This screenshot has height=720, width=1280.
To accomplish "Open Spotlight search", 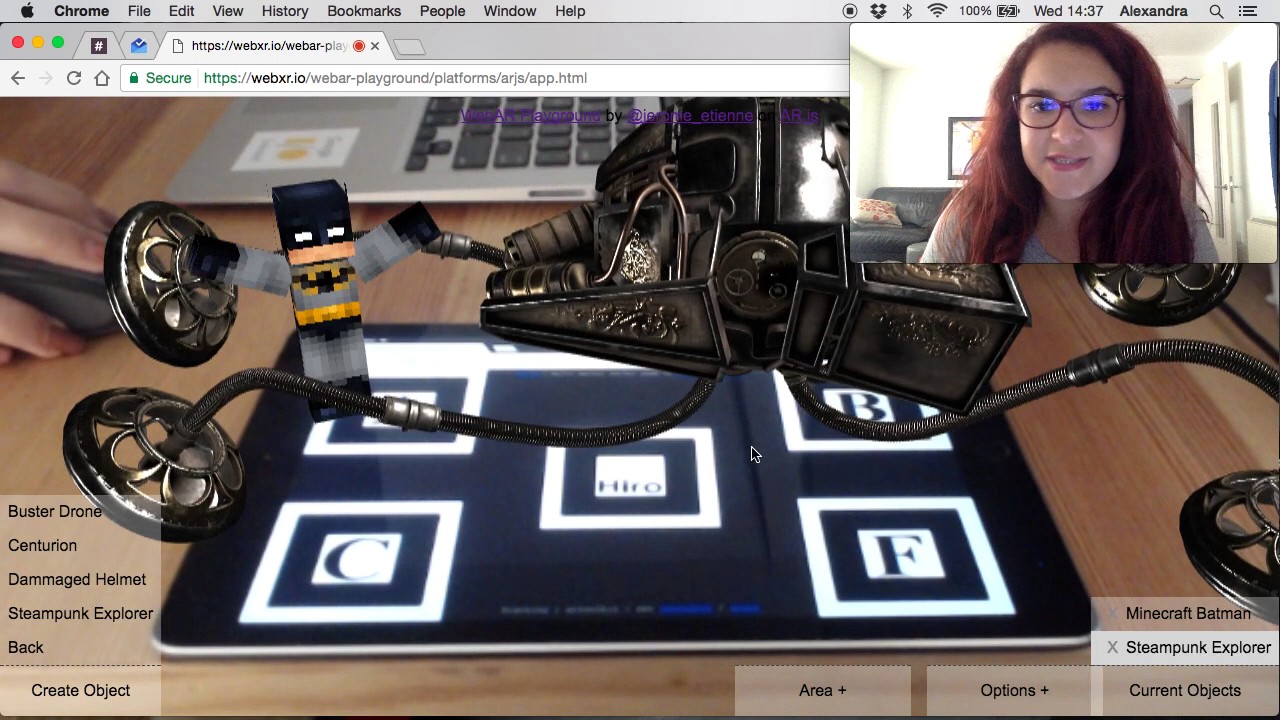I will [x=1216, y=11].
